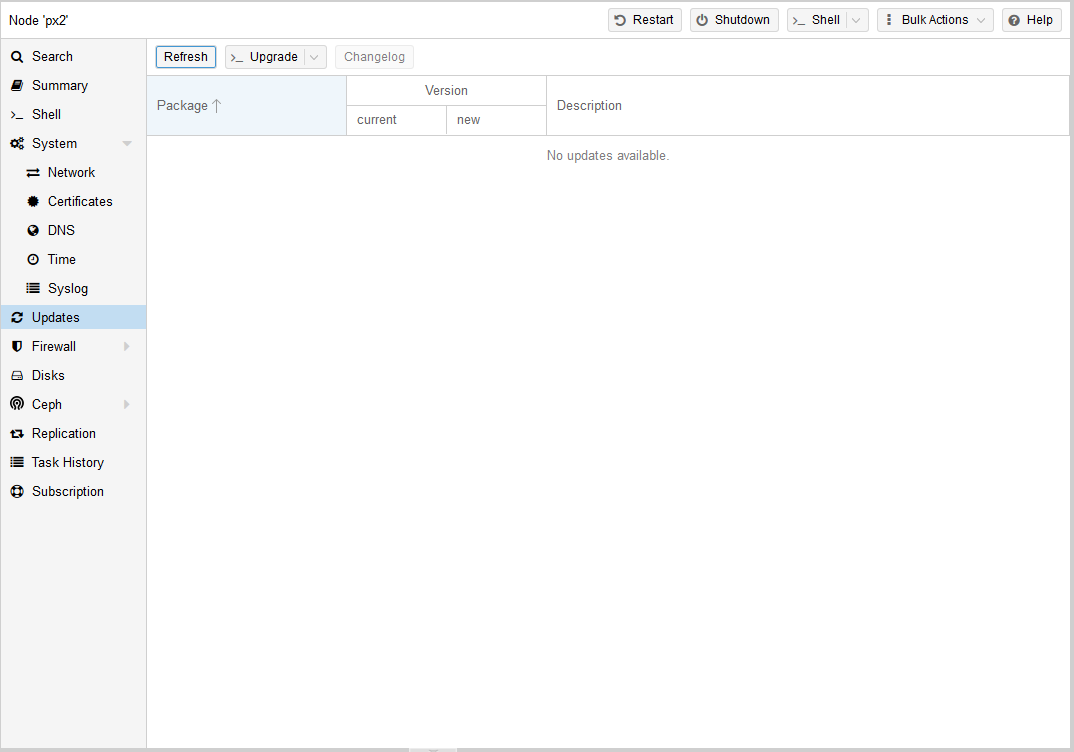Click the Network arrows icon
Viewport: 1074px width, 752px height.
33,173
